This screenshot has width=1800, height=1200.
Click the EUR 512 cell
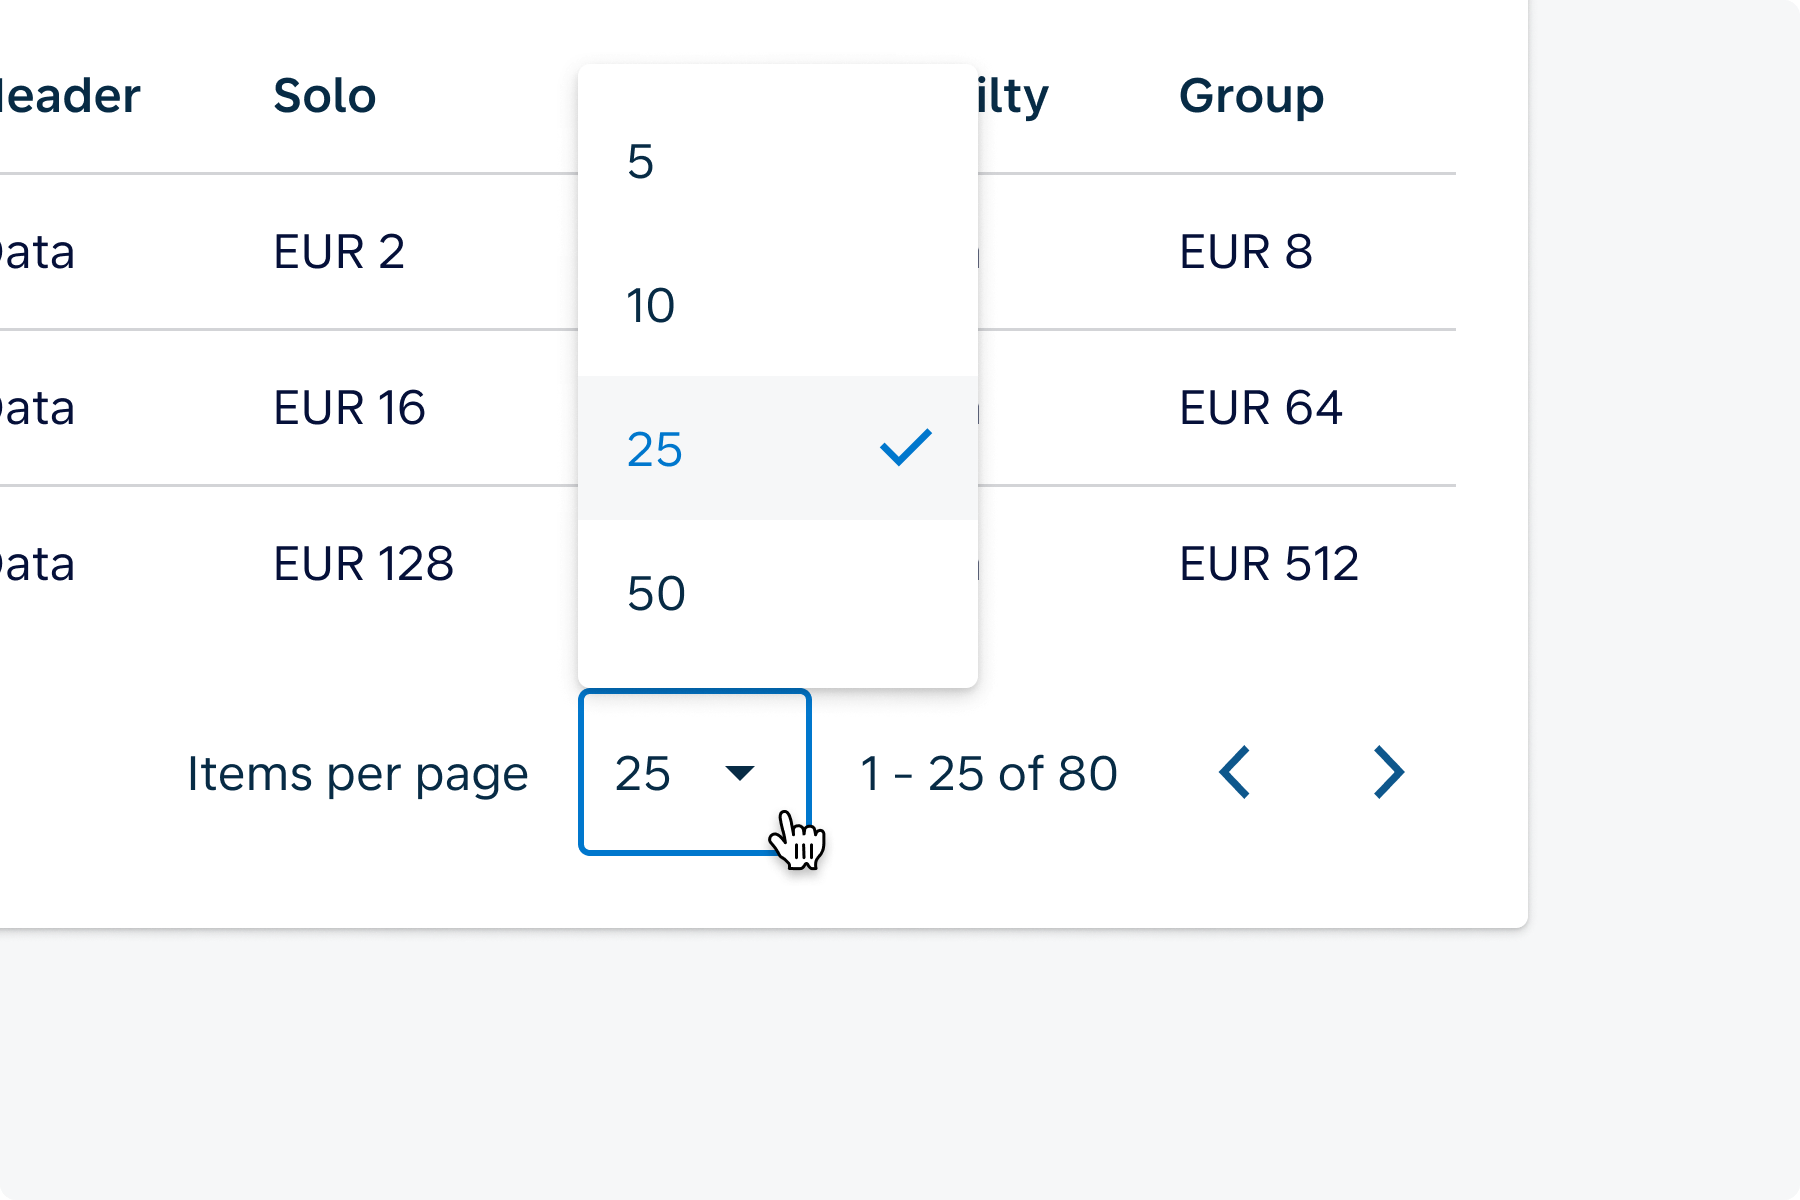(1268, 564)
